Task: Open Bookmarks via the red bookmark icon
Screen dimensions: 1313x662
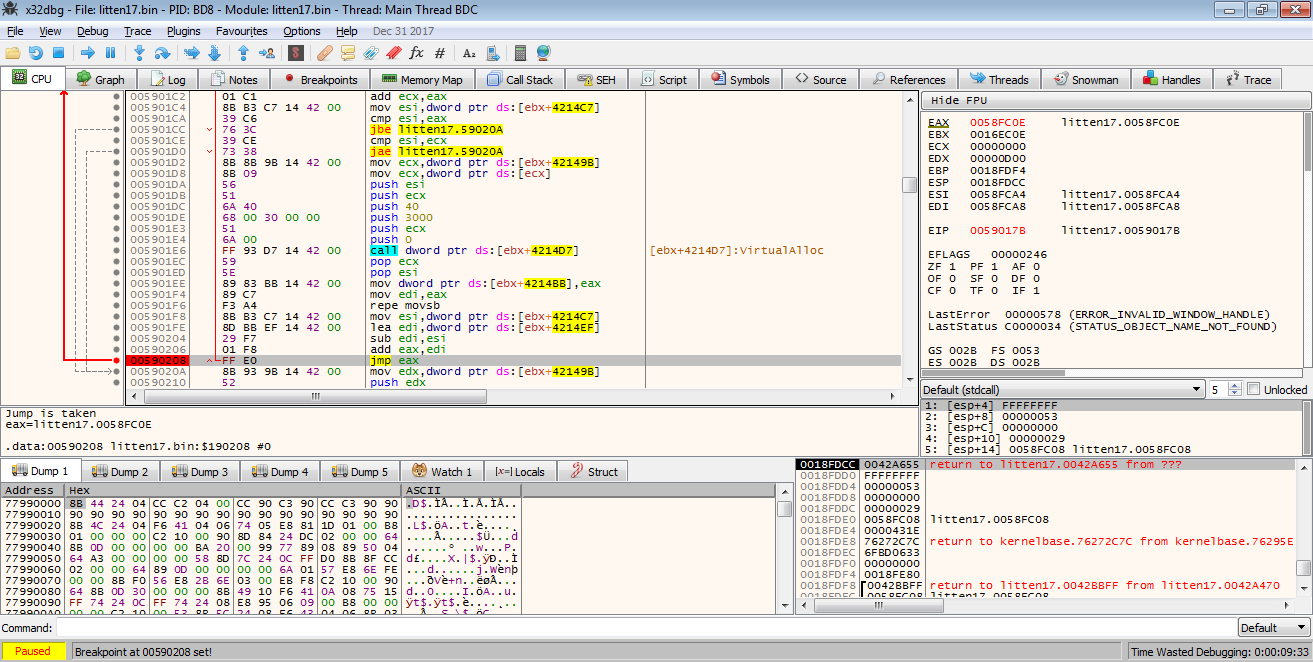Action: pyautogui.click(x=394, y=52)
